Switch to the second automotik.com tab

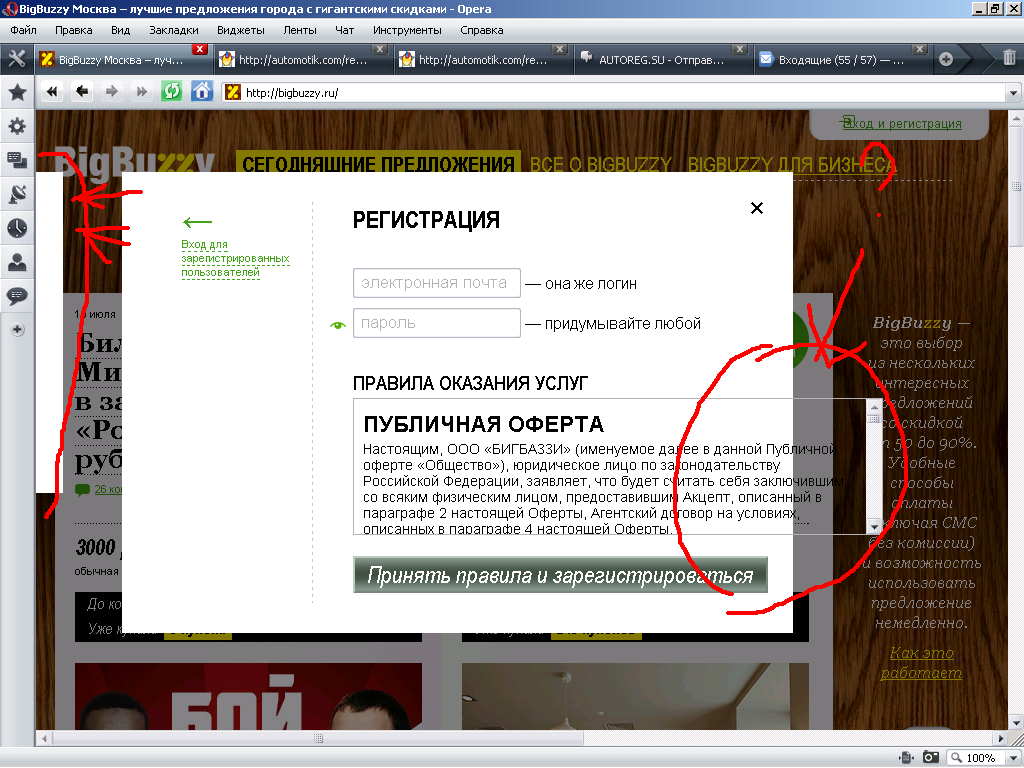pyautogui.click(x=482, y=60)
